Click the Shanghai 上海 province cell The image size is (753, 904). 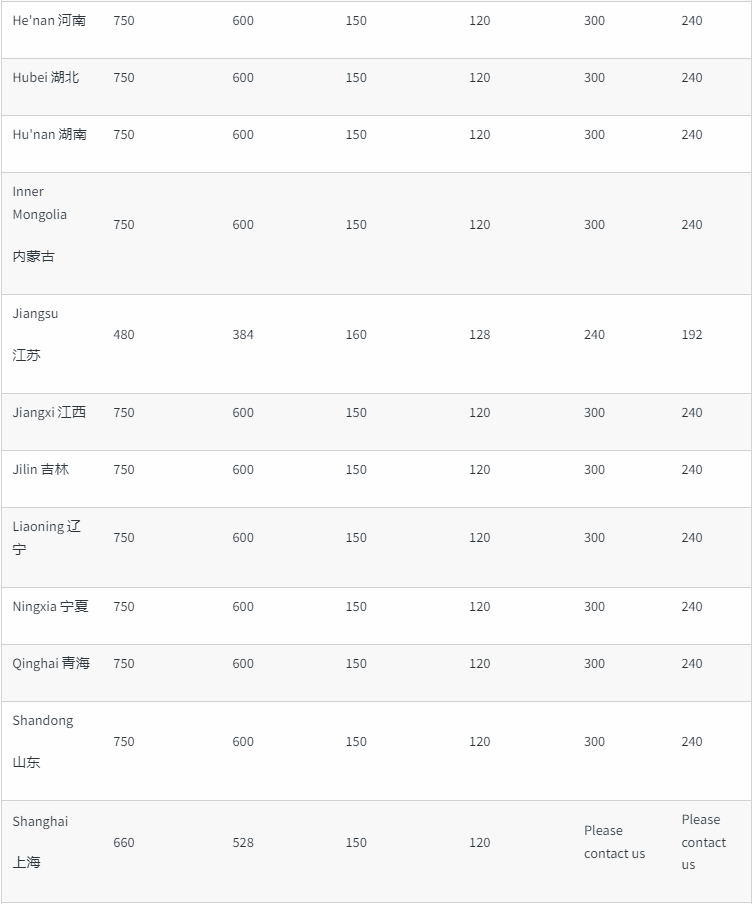coord(40,842)
